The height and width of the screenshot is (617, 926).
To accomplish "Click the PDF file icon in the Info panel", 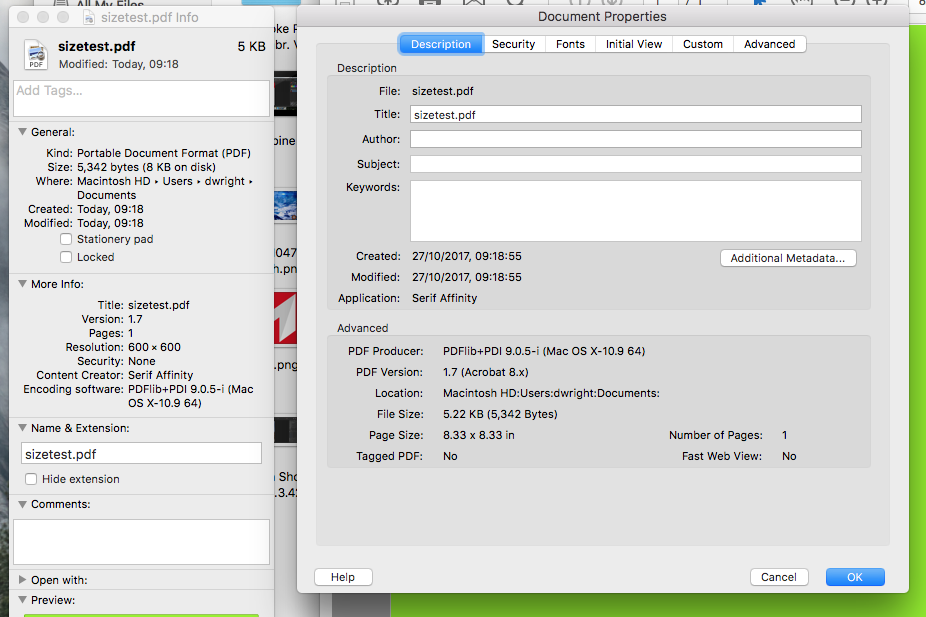I will click(x=37, y=56).
